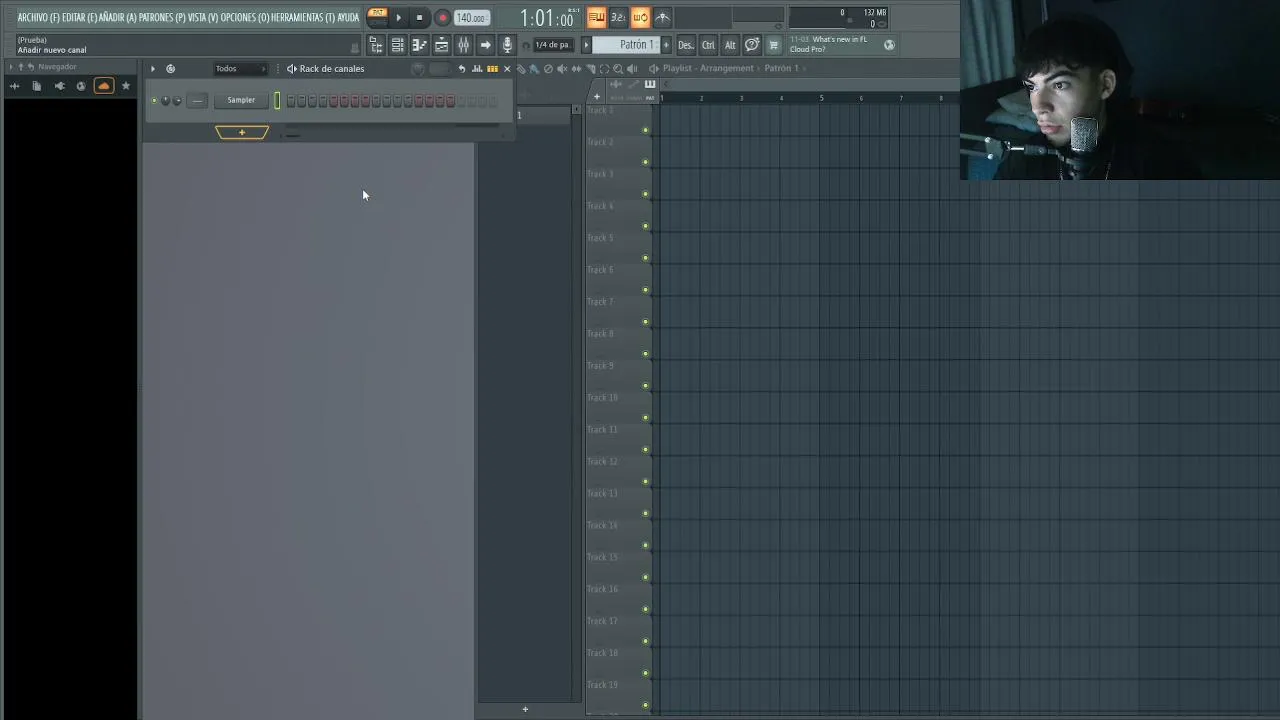
Task: Toggle Track 9 mute light
Action: click(x=645, y=385)
